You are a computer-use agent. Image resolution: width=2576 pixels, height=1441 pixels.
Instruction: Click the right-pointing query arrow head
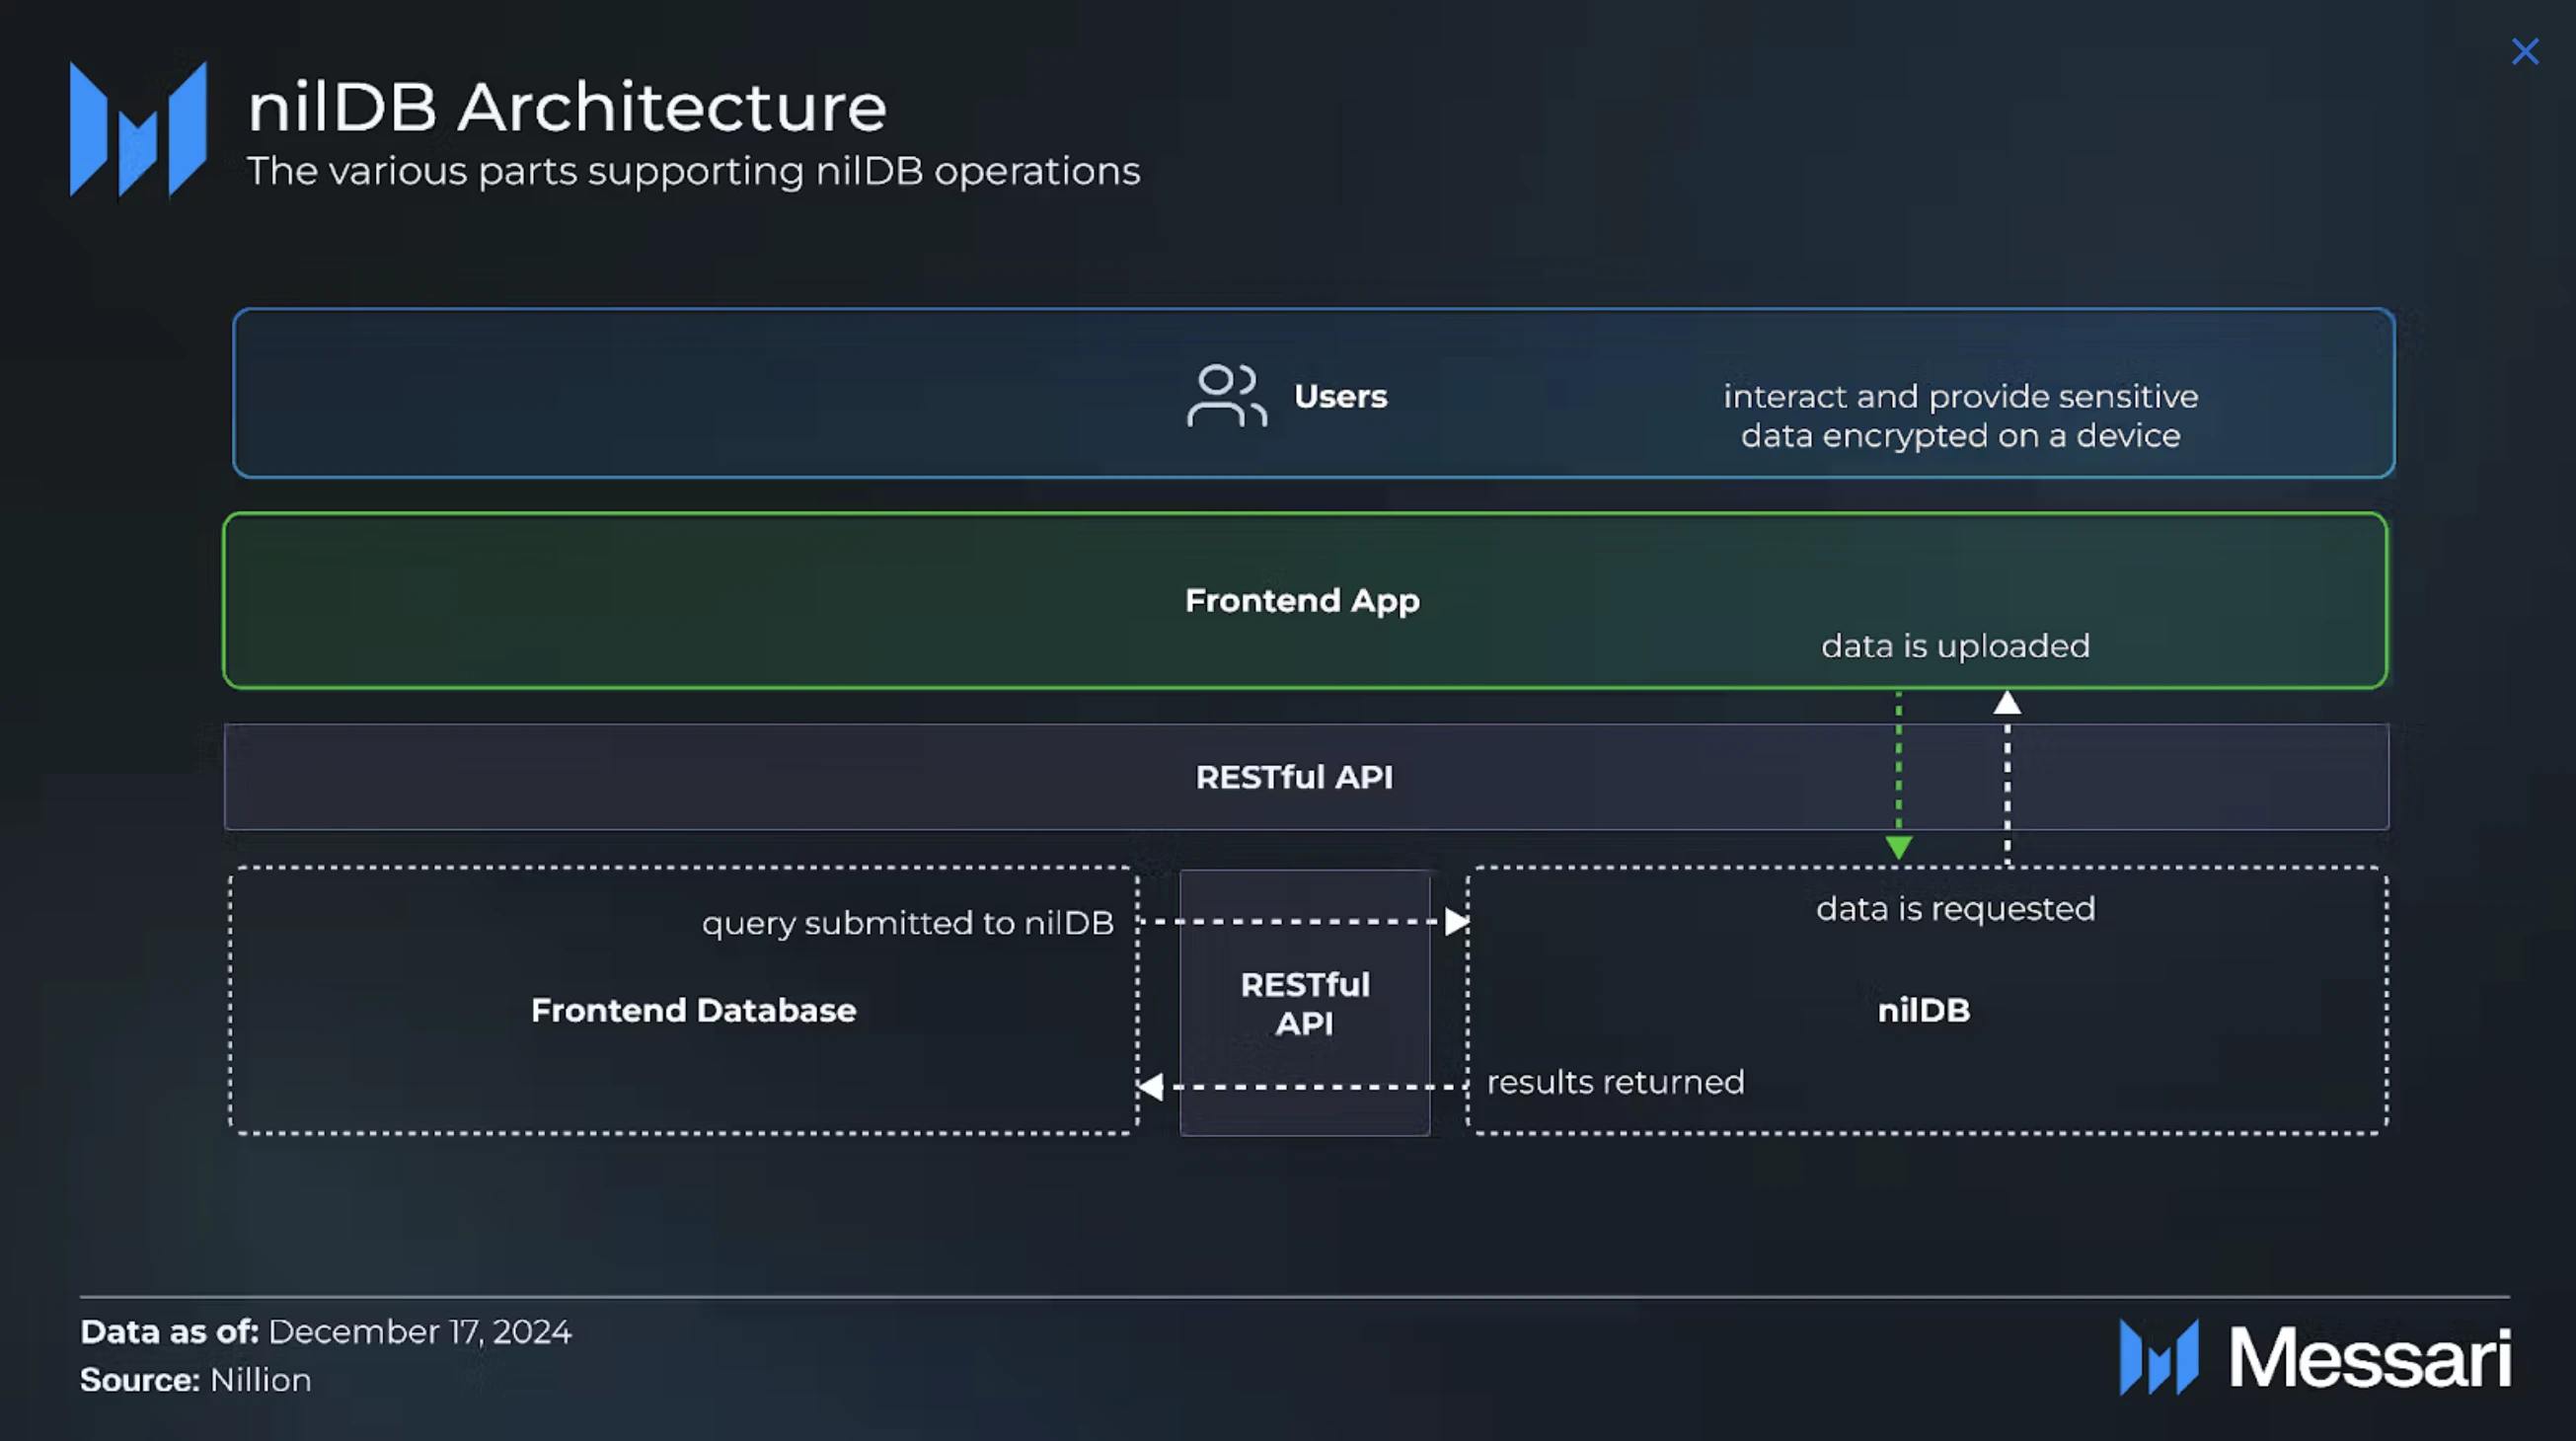tap(1456, 921)
